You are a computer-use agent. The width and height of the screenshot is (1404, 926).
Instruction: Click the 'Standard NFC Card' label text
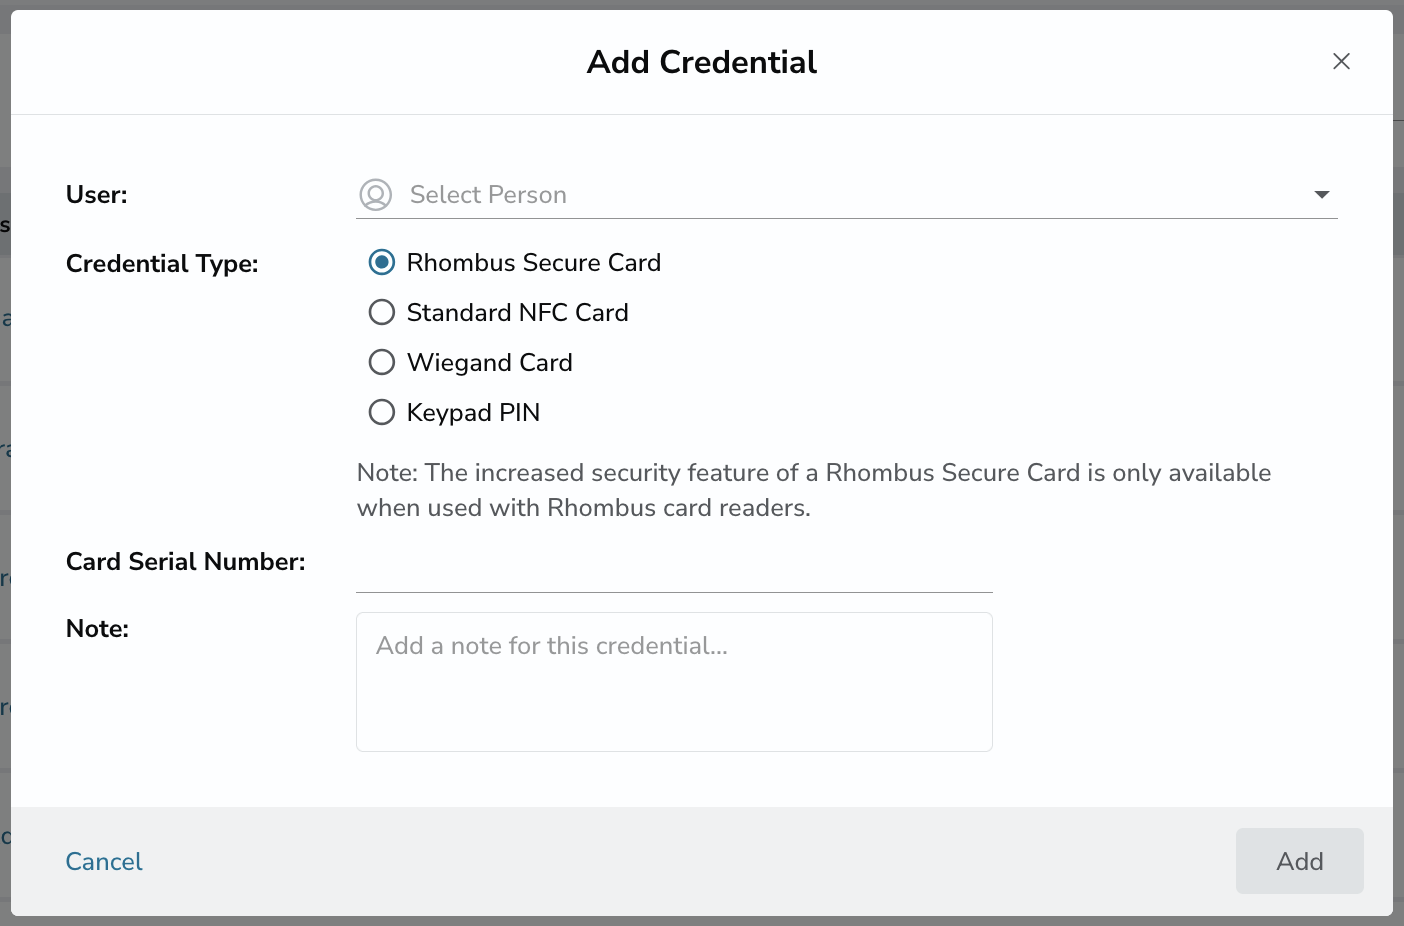[518, 313]
